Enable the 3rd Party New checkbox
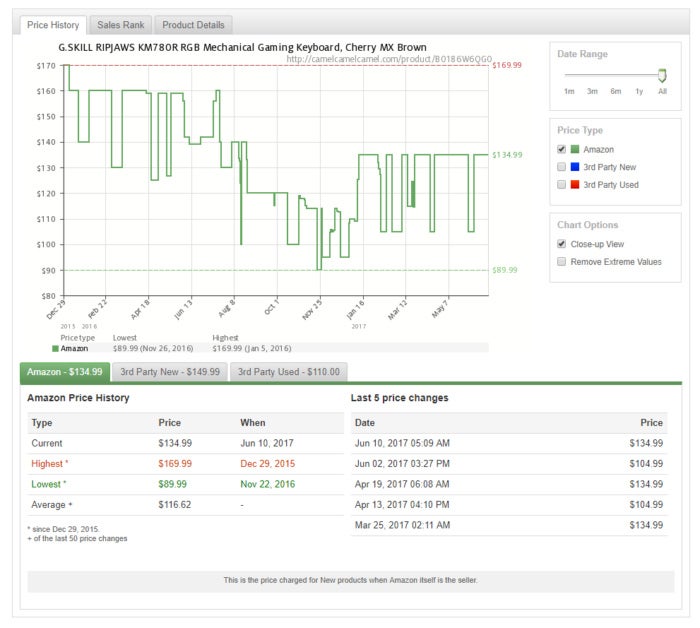The width and height of the screenshot is (700, 628). (562, 167)
